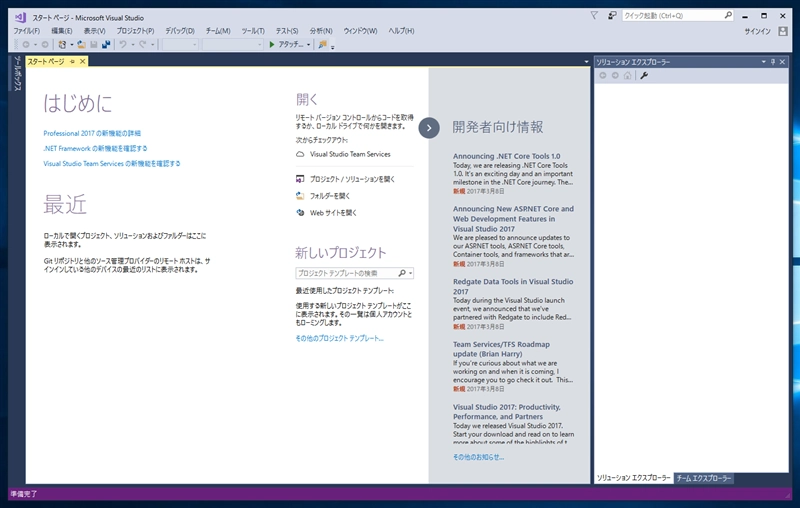This screenshot has width=800, height=508.
Task: Toggle Auto Hide pin on Solution Explorer panel
Action: tap(773, 62)
